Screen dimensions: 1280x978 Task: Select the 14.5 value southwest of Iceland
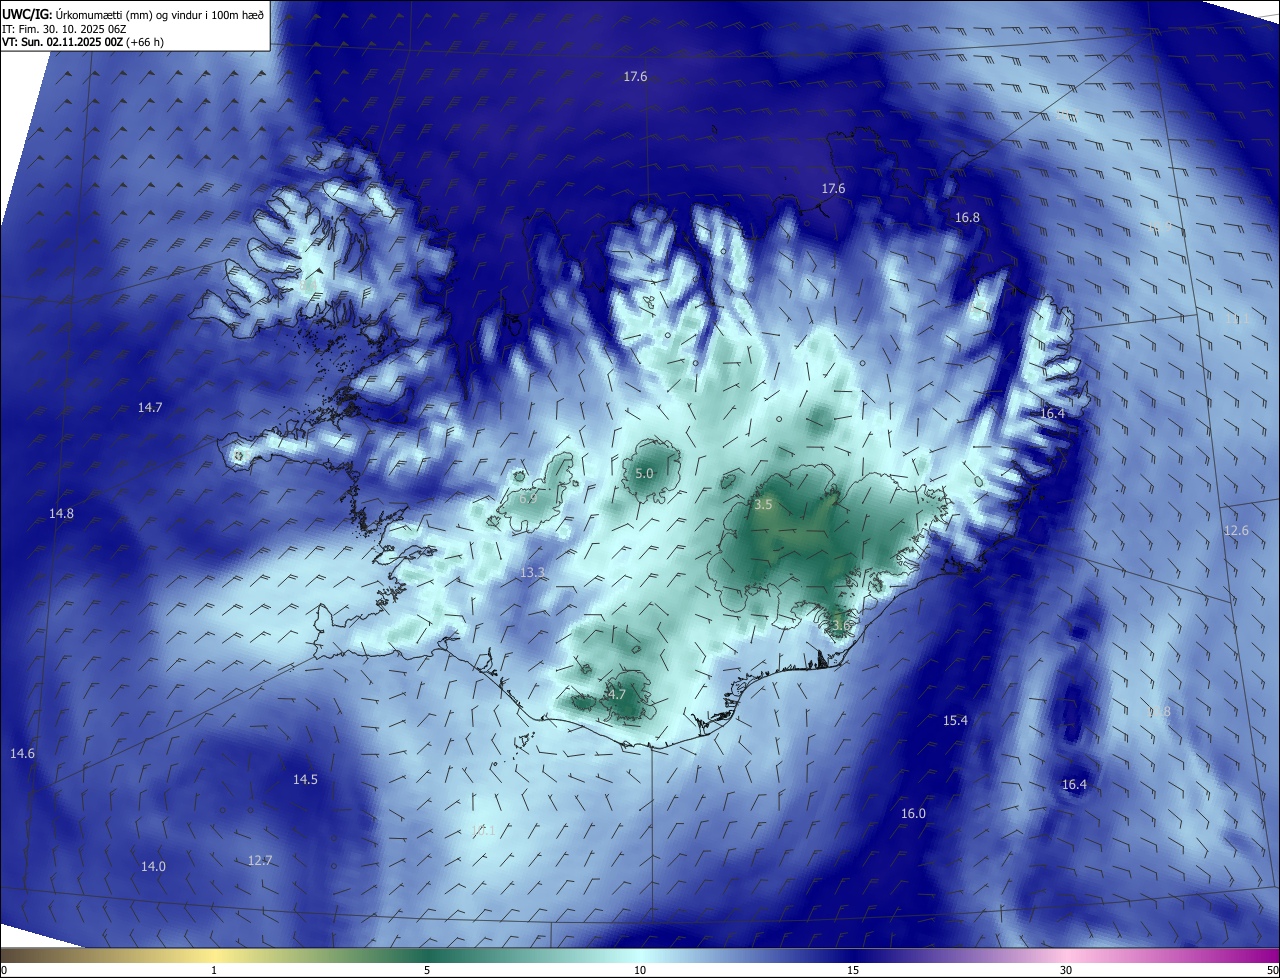pyautogui.click(x=305, y=779)
